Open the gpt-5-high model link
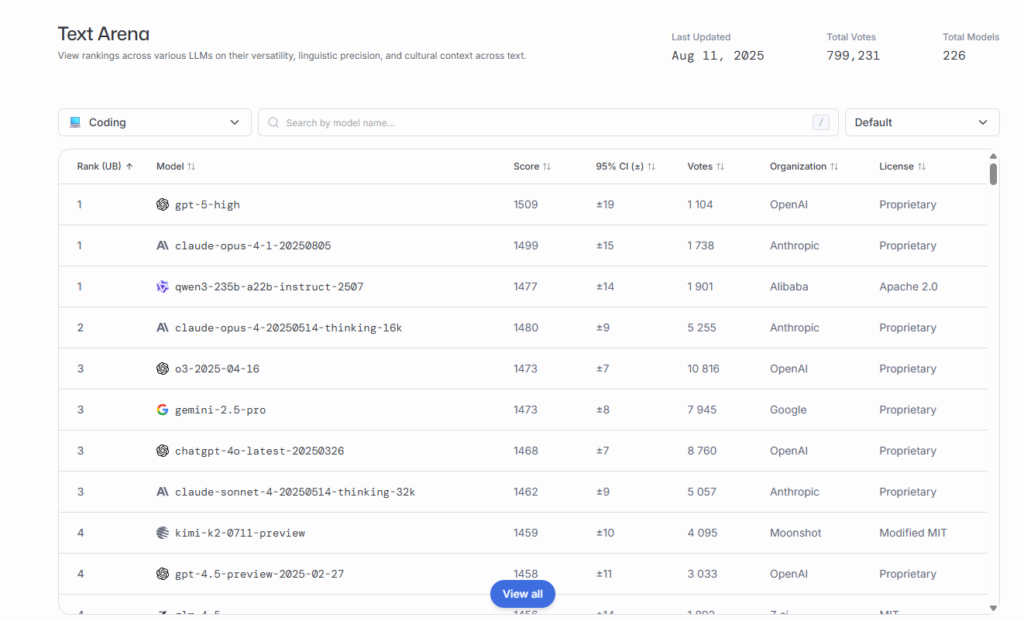 point(207,204)
